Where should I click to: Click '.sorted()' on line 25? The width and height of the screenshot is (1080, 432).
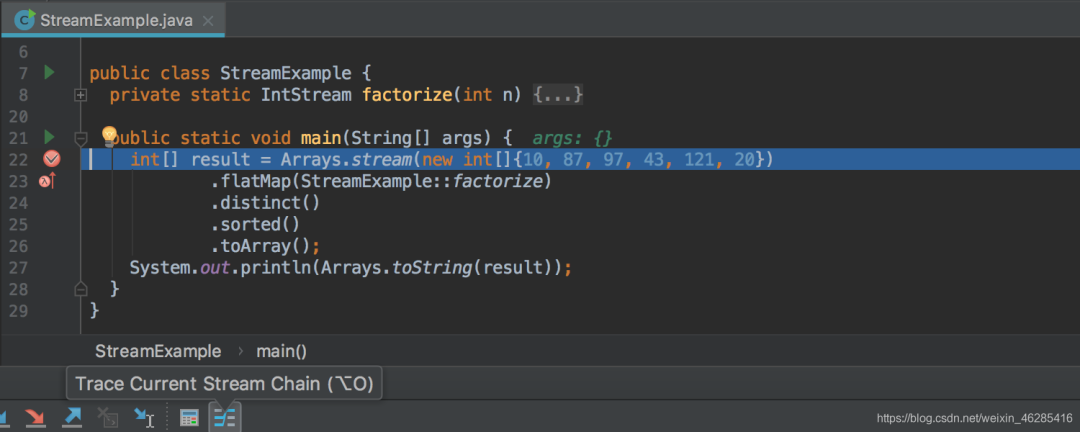point(256,224)
